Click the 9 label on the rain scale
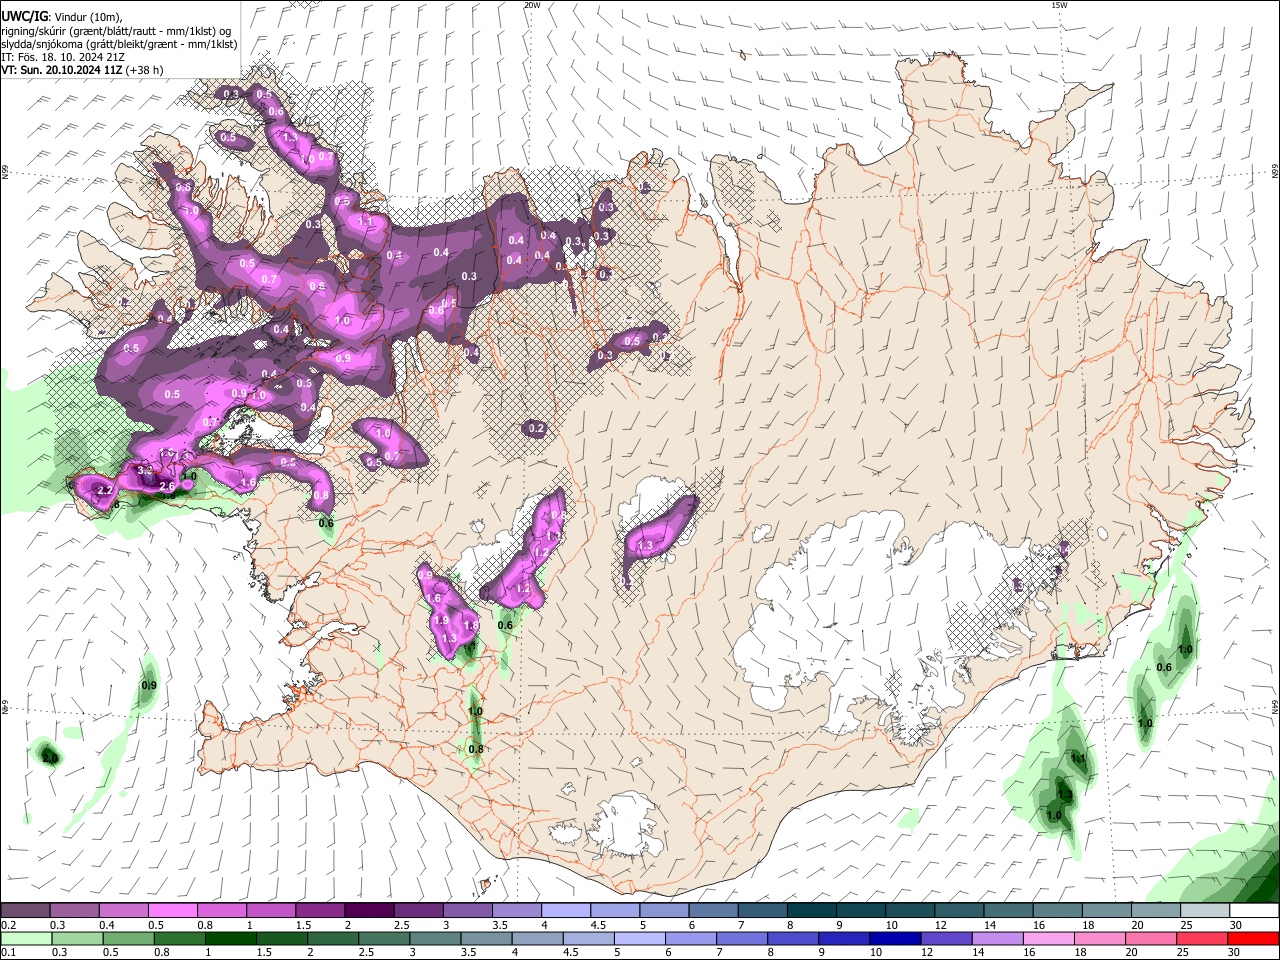 [x=823, y=952]
